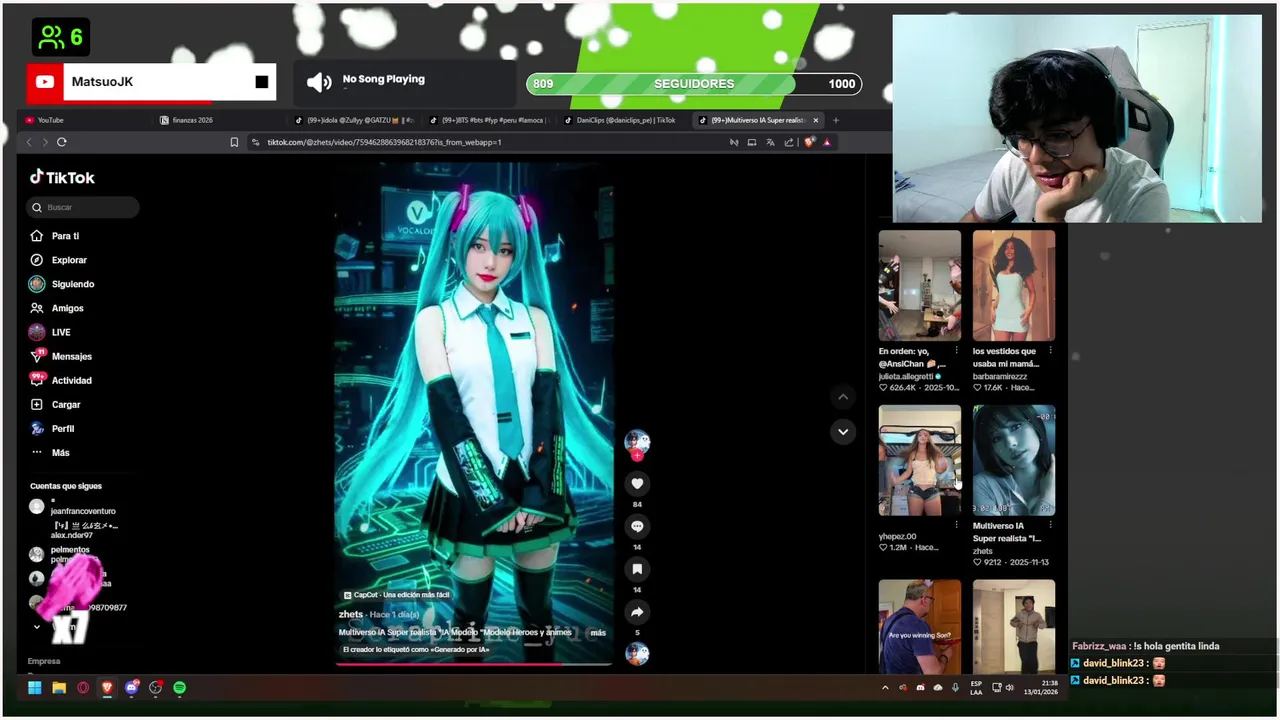Open Discord from the taskbar
The height and width of the screenshot is (720, 1280).
click(x=131, y=688)
